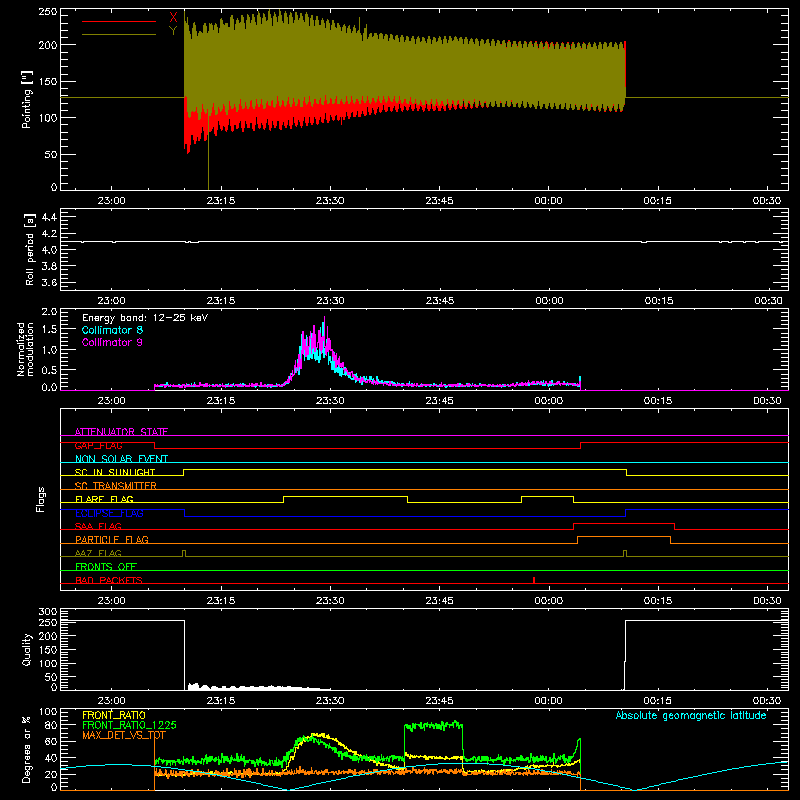Click the olive Y legend label
This screenshot has height=800, width=800.
click(x=173, y=31)
